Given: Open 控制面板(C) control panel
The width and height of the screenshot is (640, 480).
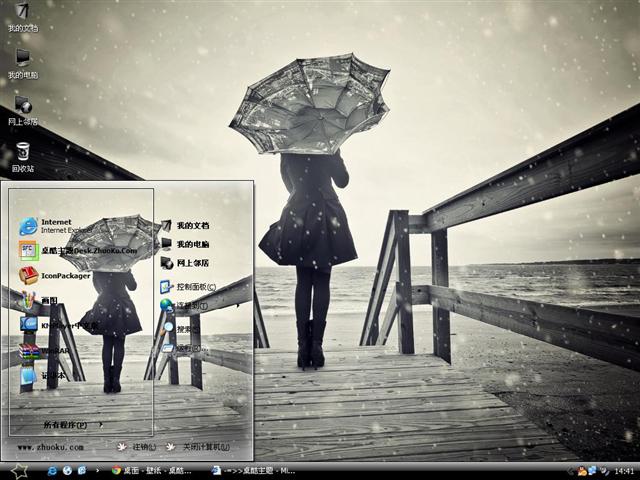Looking at the screenshot, I should tap(188, 287).
